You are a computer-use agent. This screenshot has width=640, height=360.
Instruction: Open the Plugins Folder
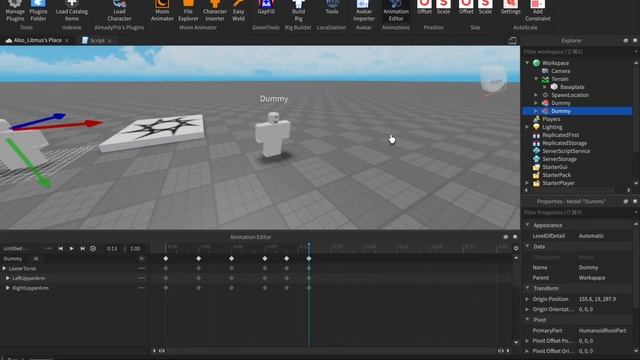[x=38, y=11]
